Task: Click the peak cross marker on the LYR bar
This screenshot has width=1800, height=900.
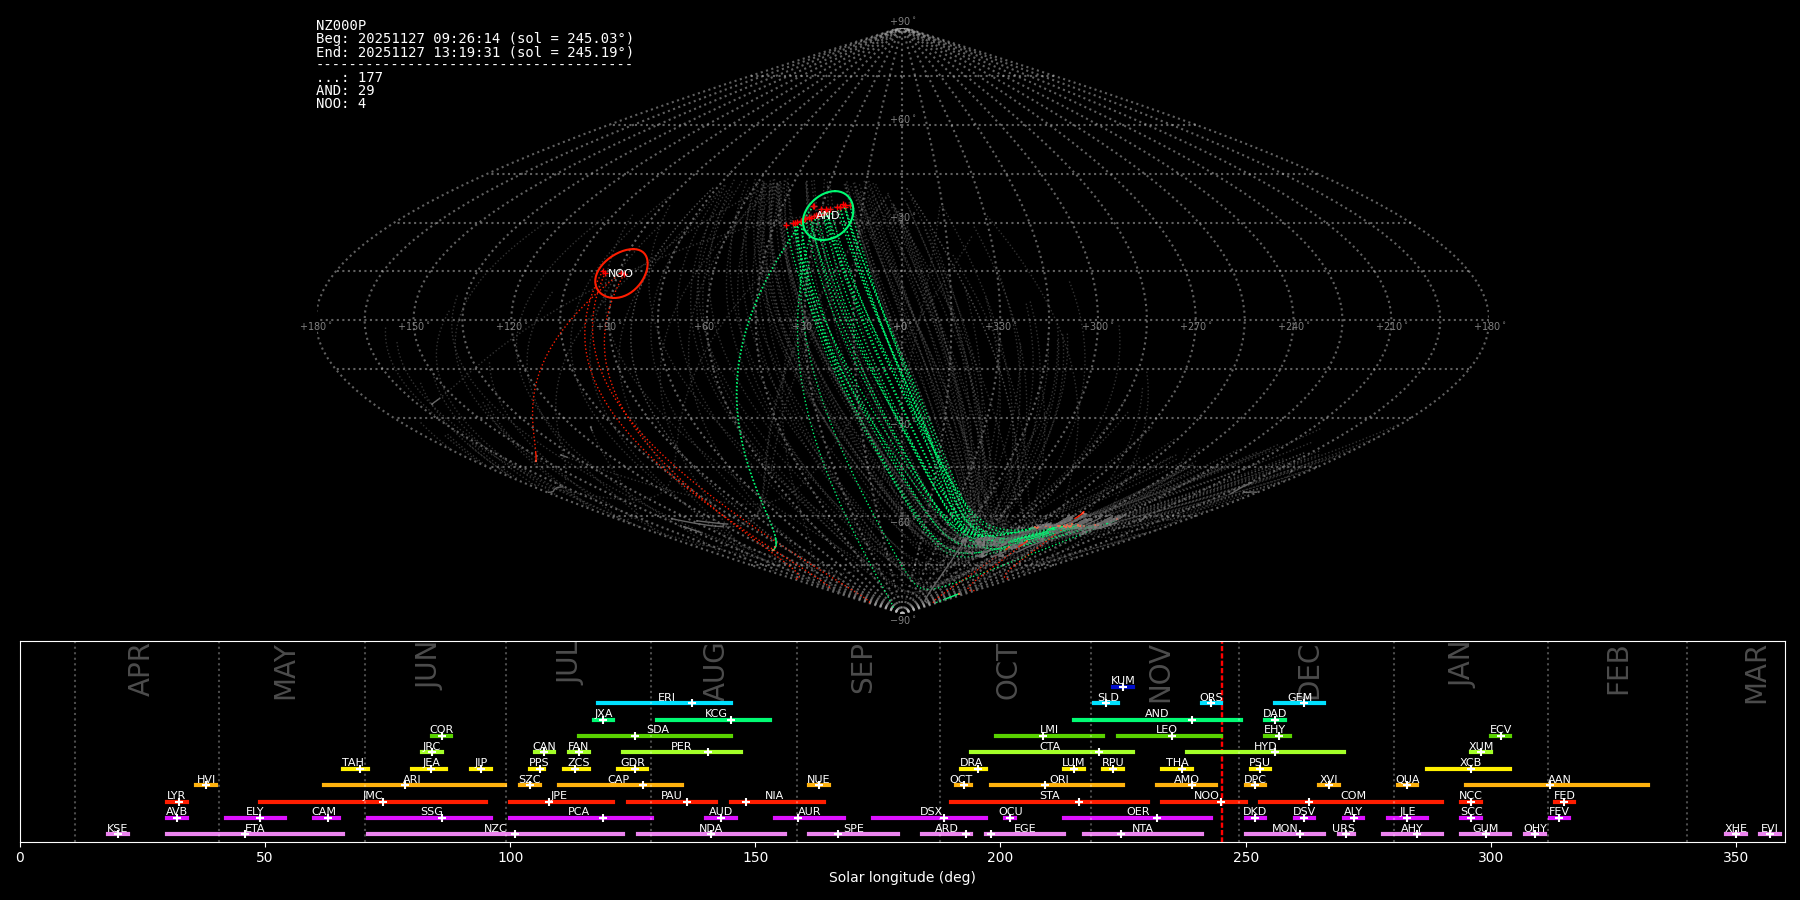Action: coord(179,802)
